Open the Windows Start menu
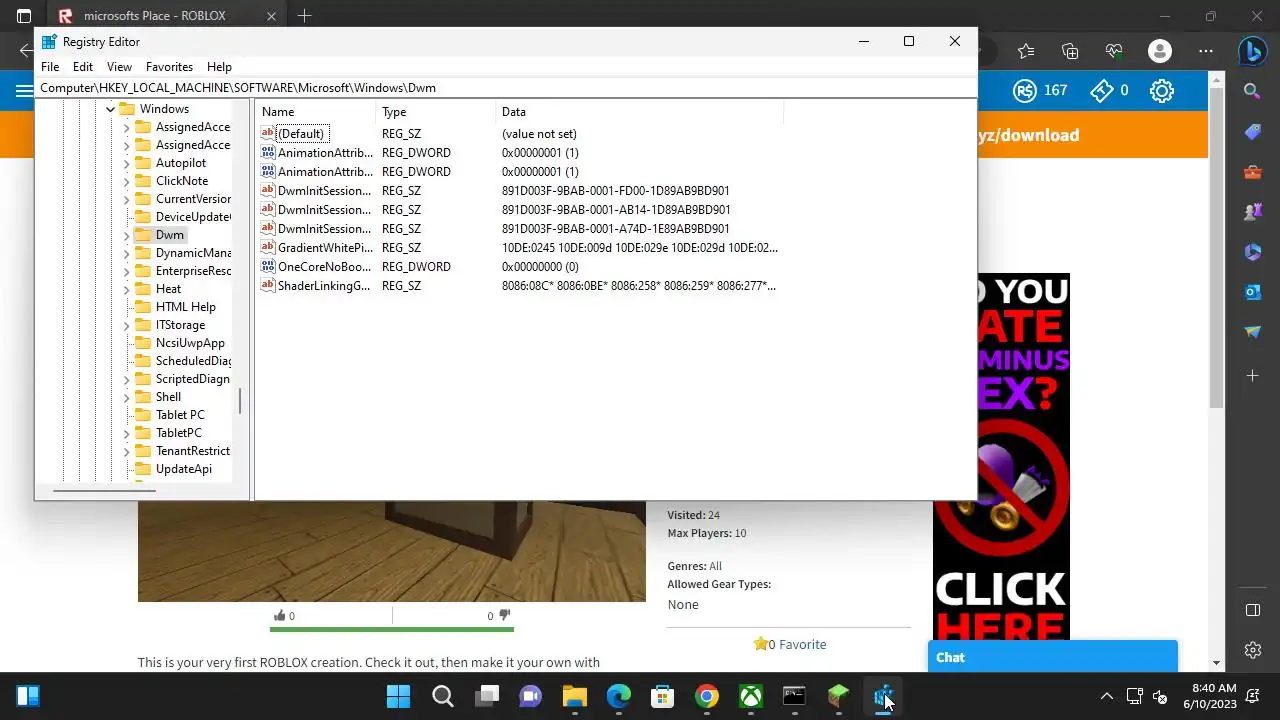Screen dimensions: 1280x720 (398, 696)
